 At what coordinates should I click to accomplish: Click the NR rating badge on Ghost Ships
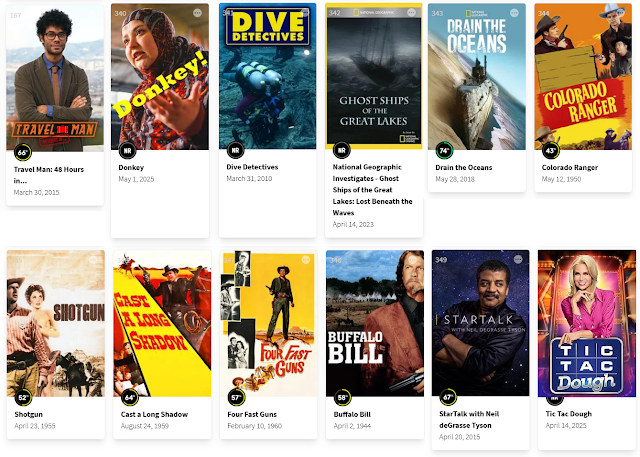click(x=342, y=150)
